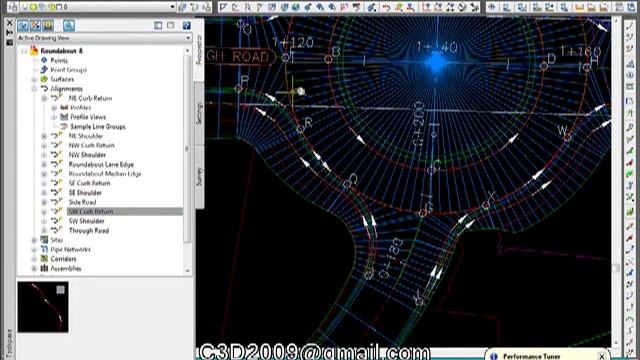
Task: Collapse the Roundabout-8 drawing node
Action: pos(24,51)
